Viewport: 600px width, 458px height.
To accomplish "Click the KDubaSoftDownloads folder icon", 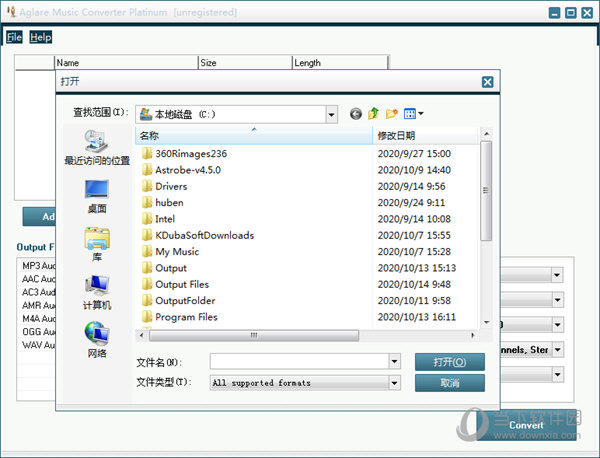I will coord(147,235).
